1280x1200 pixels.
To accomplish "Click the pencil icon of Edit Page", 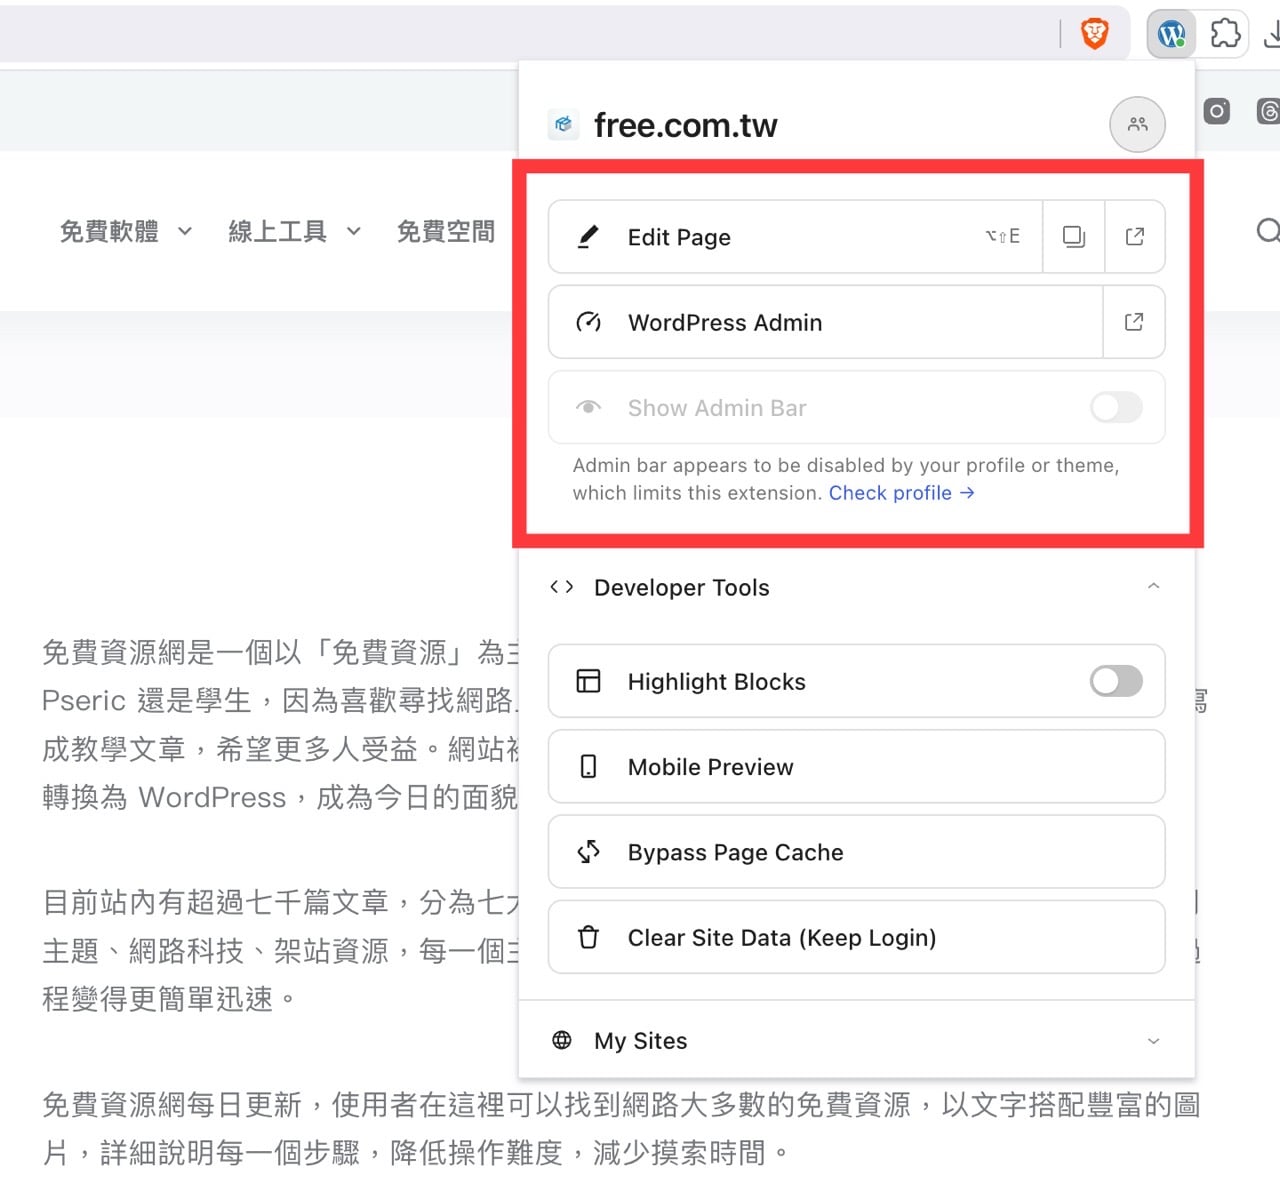I will [x=588, y=237].
